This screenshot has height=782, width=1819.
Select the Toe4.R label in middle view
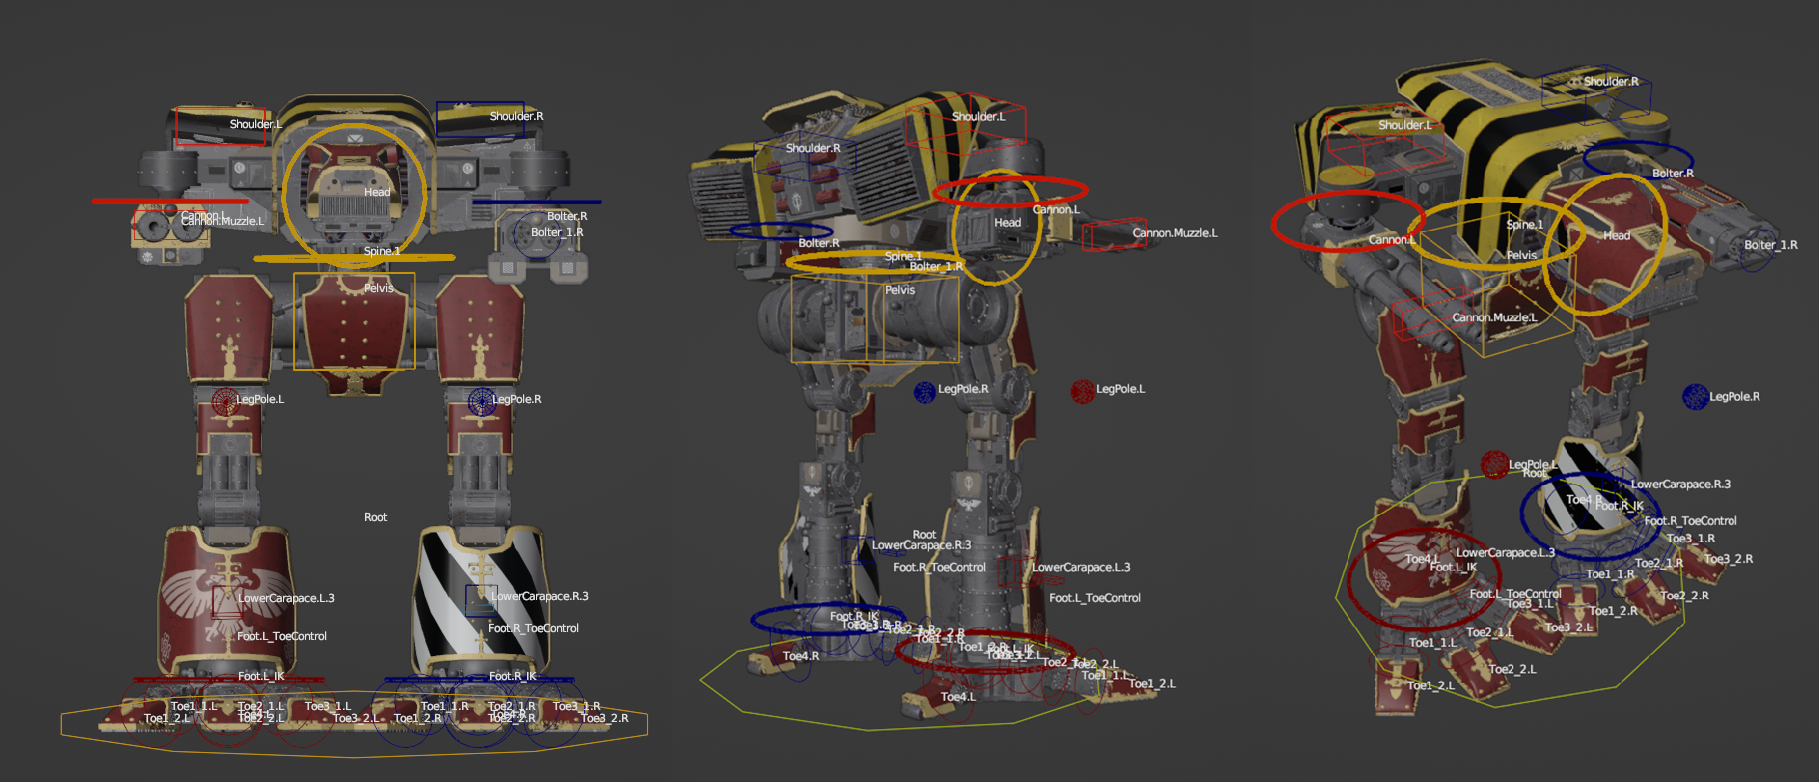tap(801, 656)
